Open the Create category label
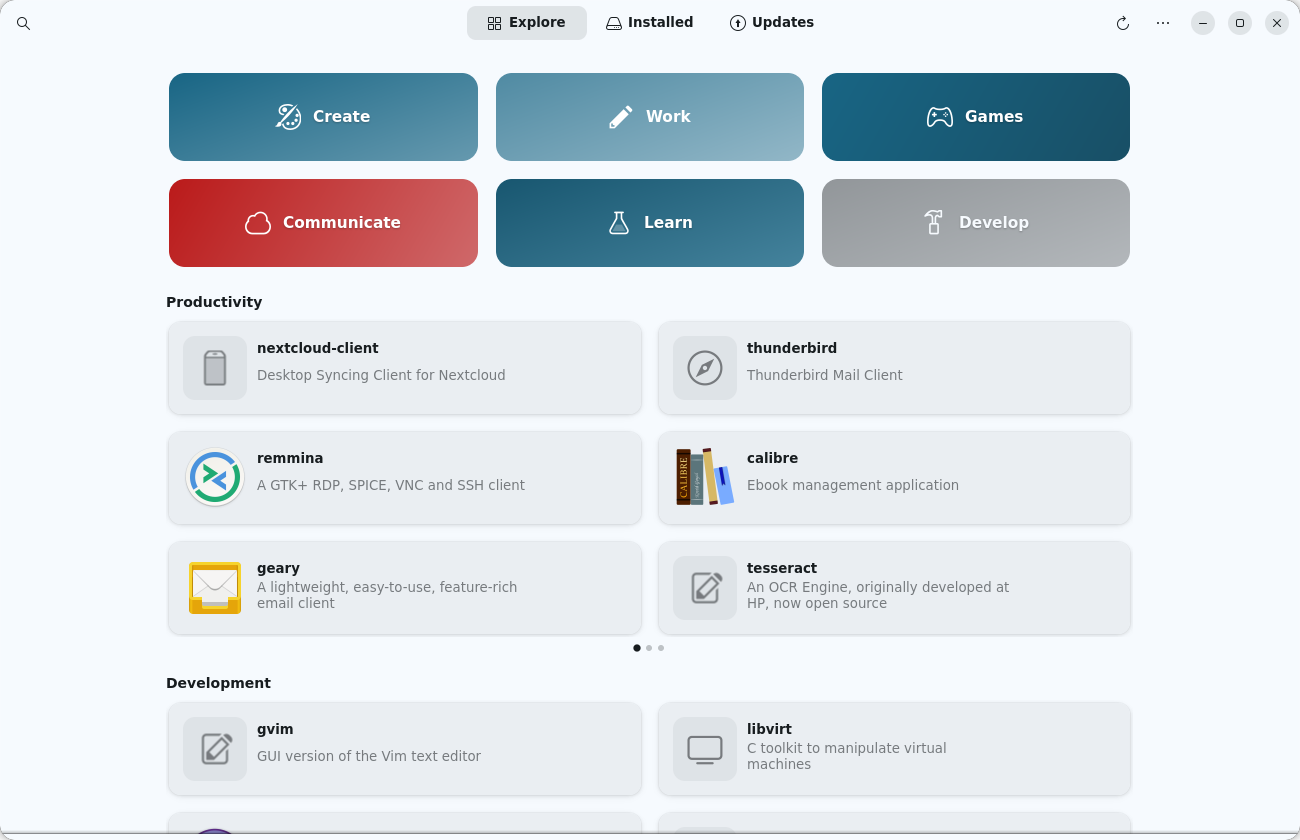Screen dimensions: 1300x840 point(341,117)
